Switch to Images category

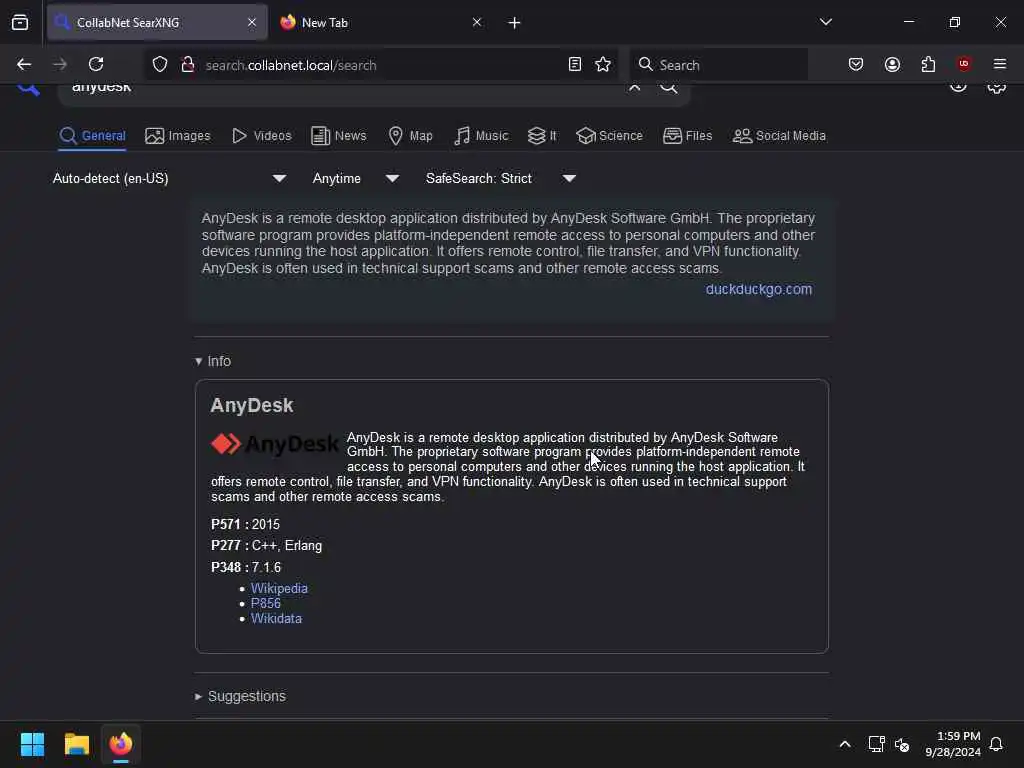click(178, 136)
